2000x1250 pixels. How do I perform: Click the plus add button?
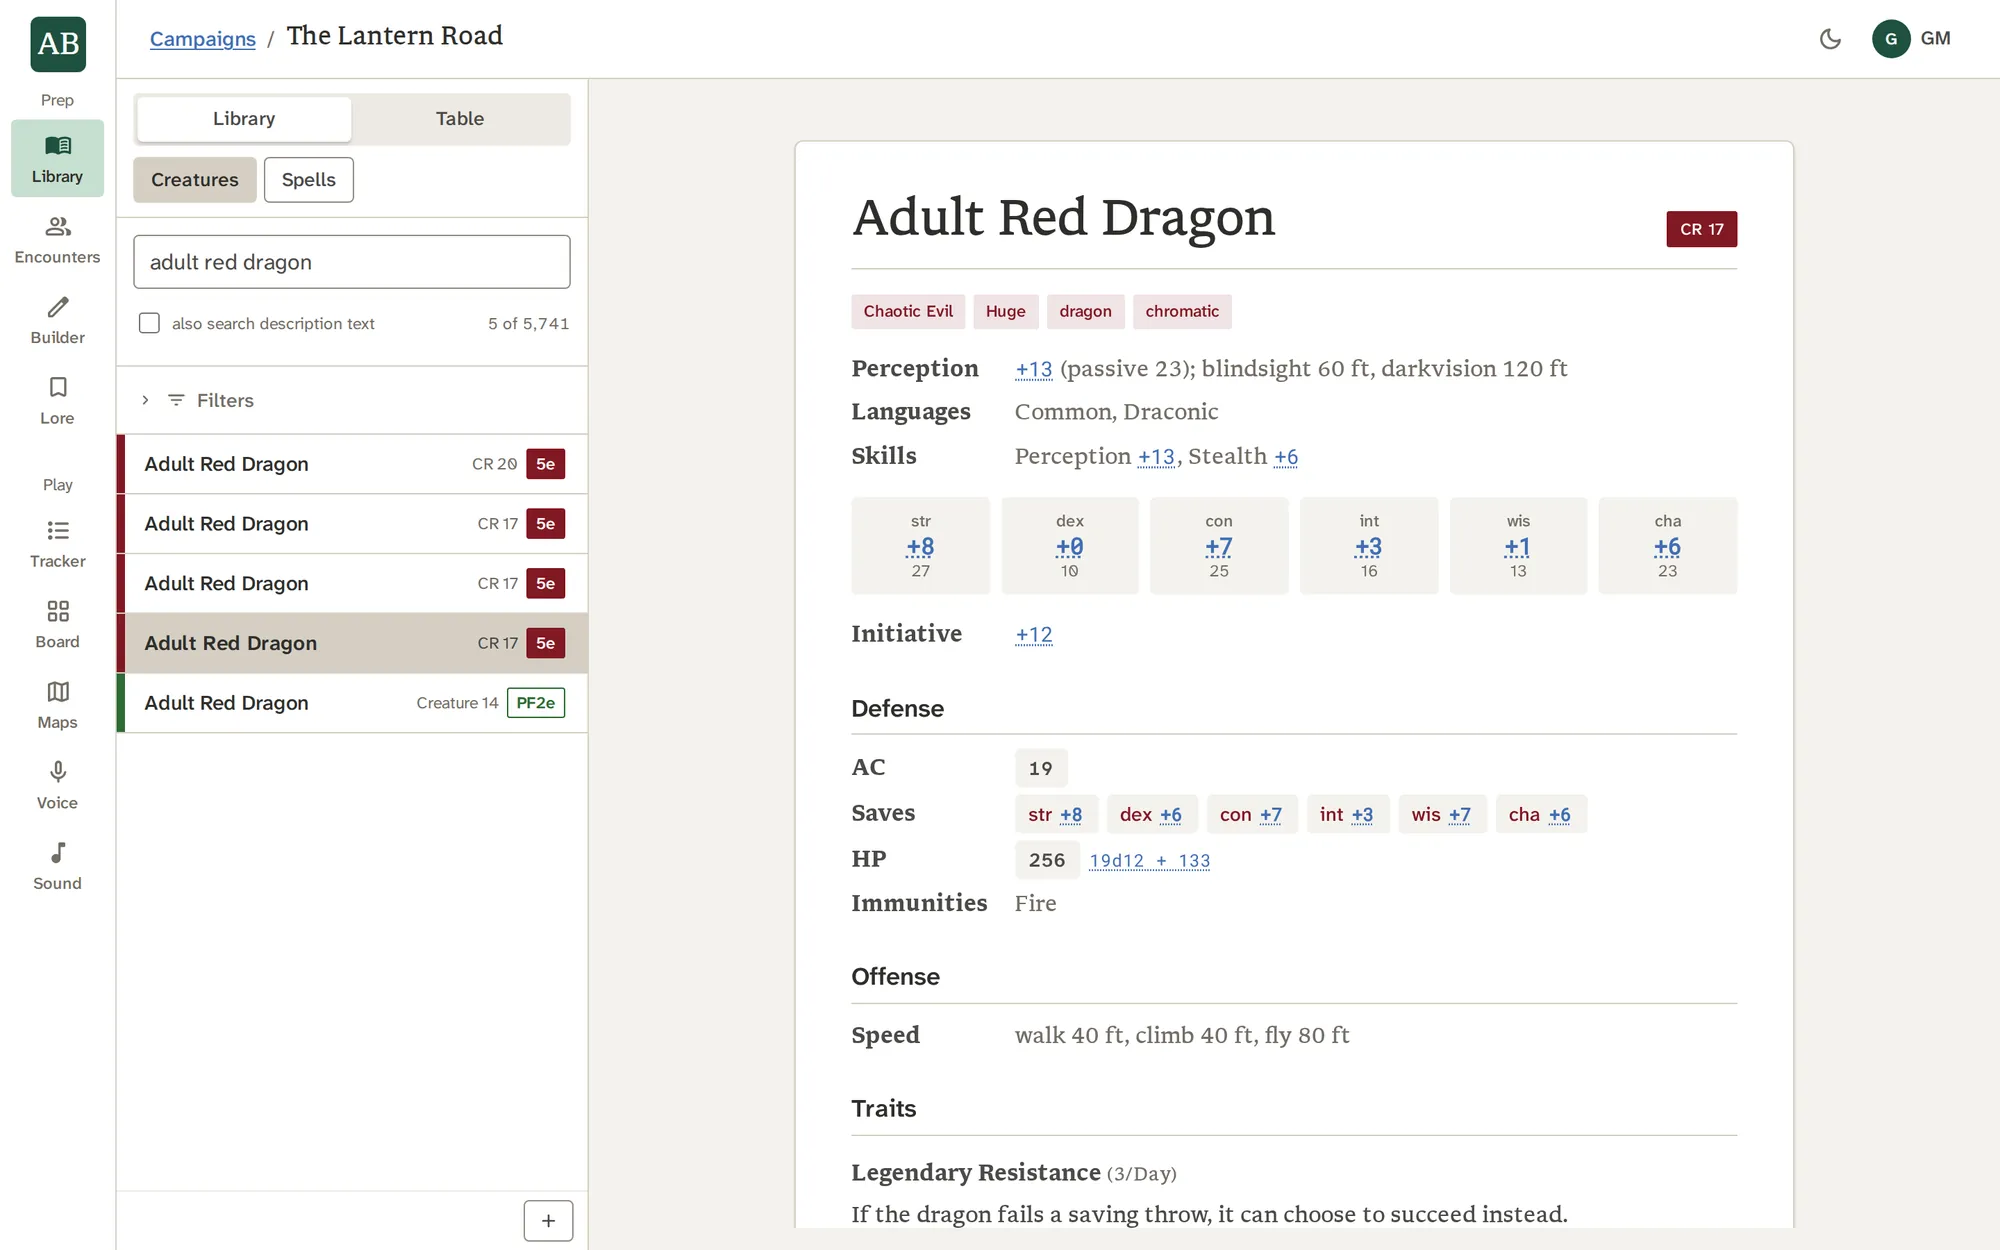548,1220
